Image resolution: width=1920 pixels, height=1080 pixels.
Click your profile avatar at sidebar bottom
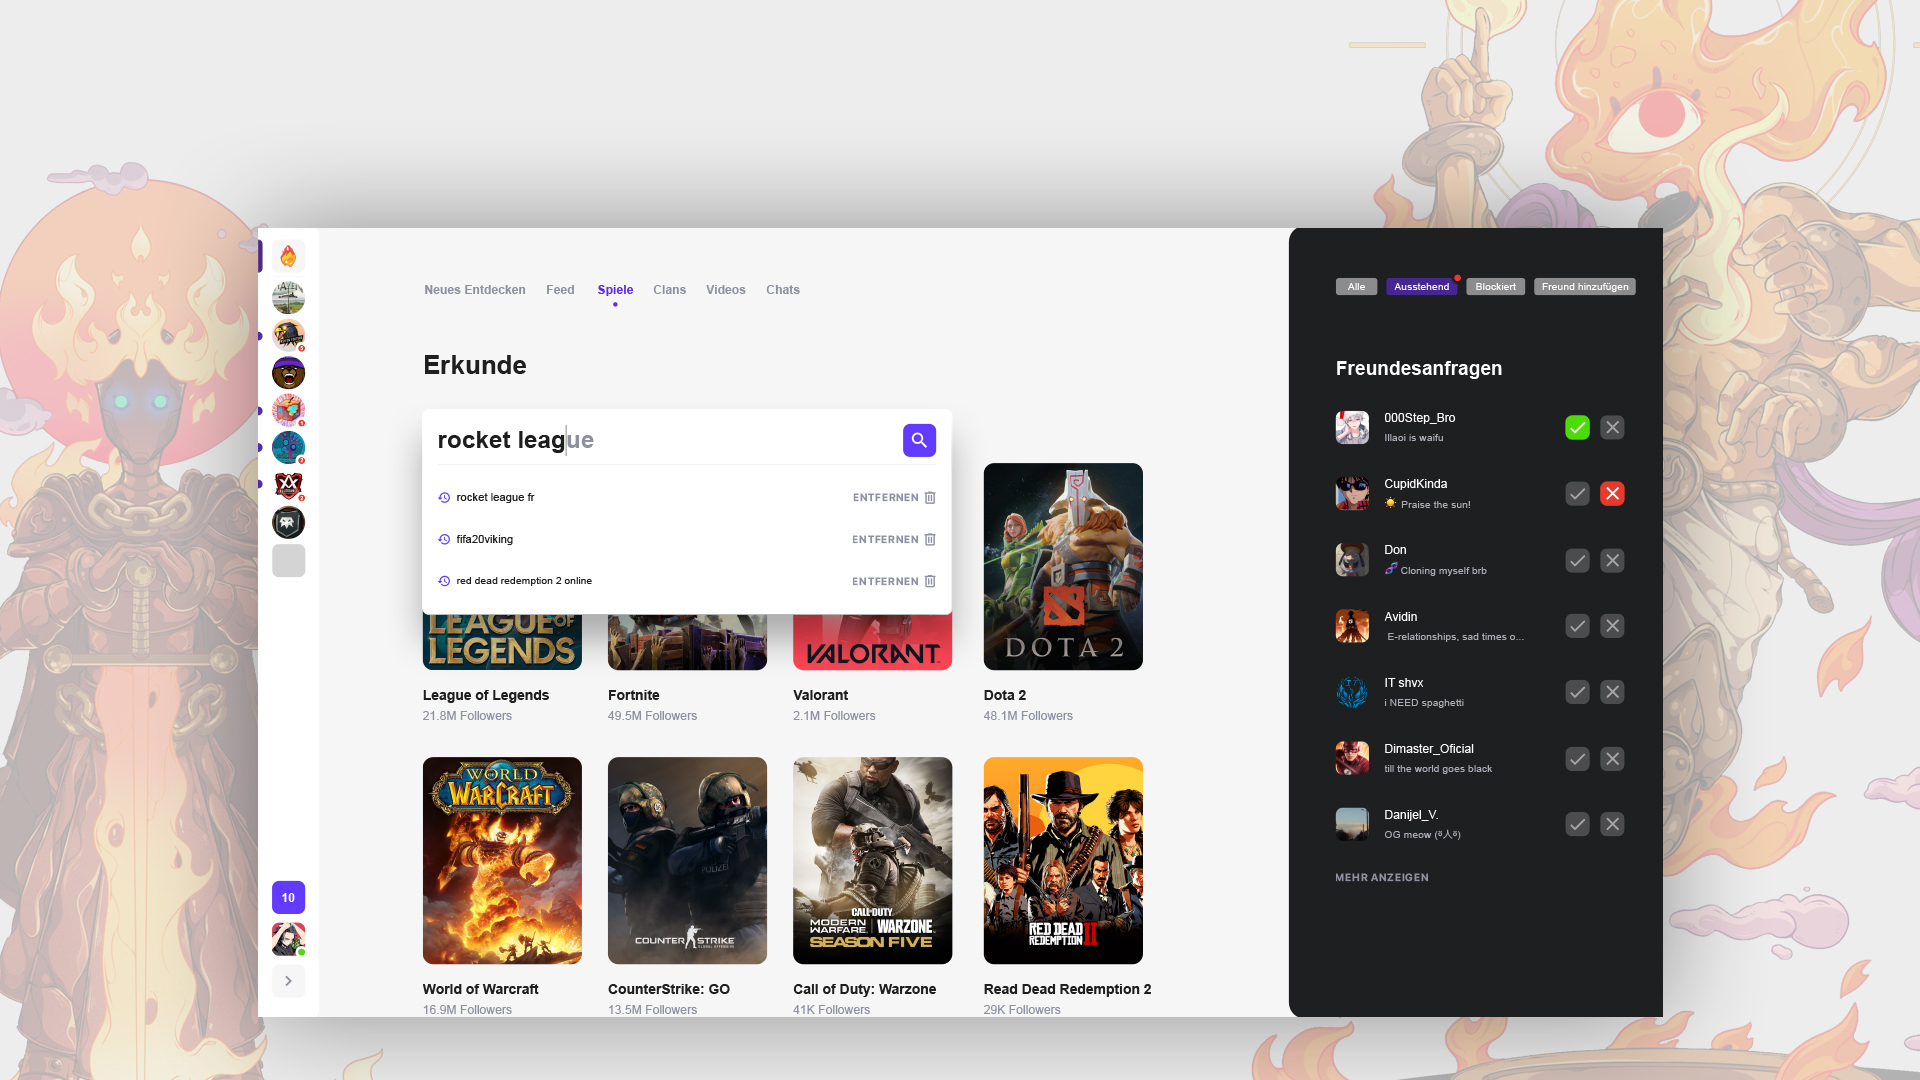[x=288, y=939]
